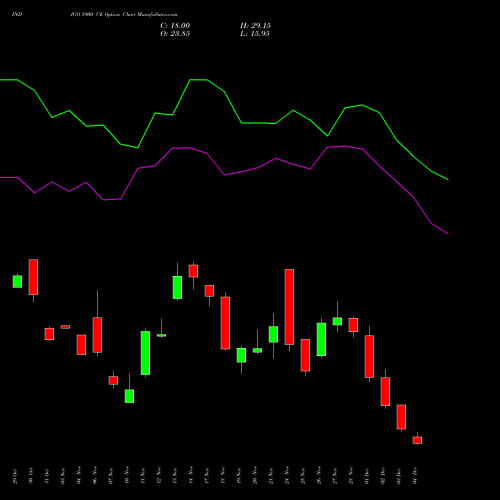This screenshot has height=500, width=500.
Task: Click the '01 Dec' date axis label
Action: (x=367, y=476)
